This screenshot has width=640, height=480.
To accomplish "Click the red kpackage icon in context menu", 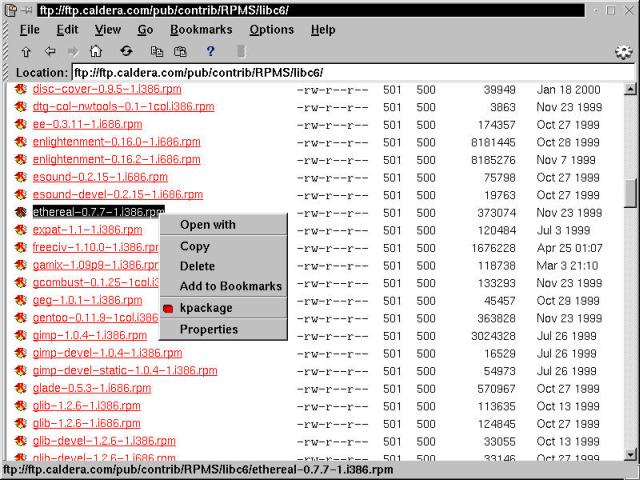I will pos(168,309).
